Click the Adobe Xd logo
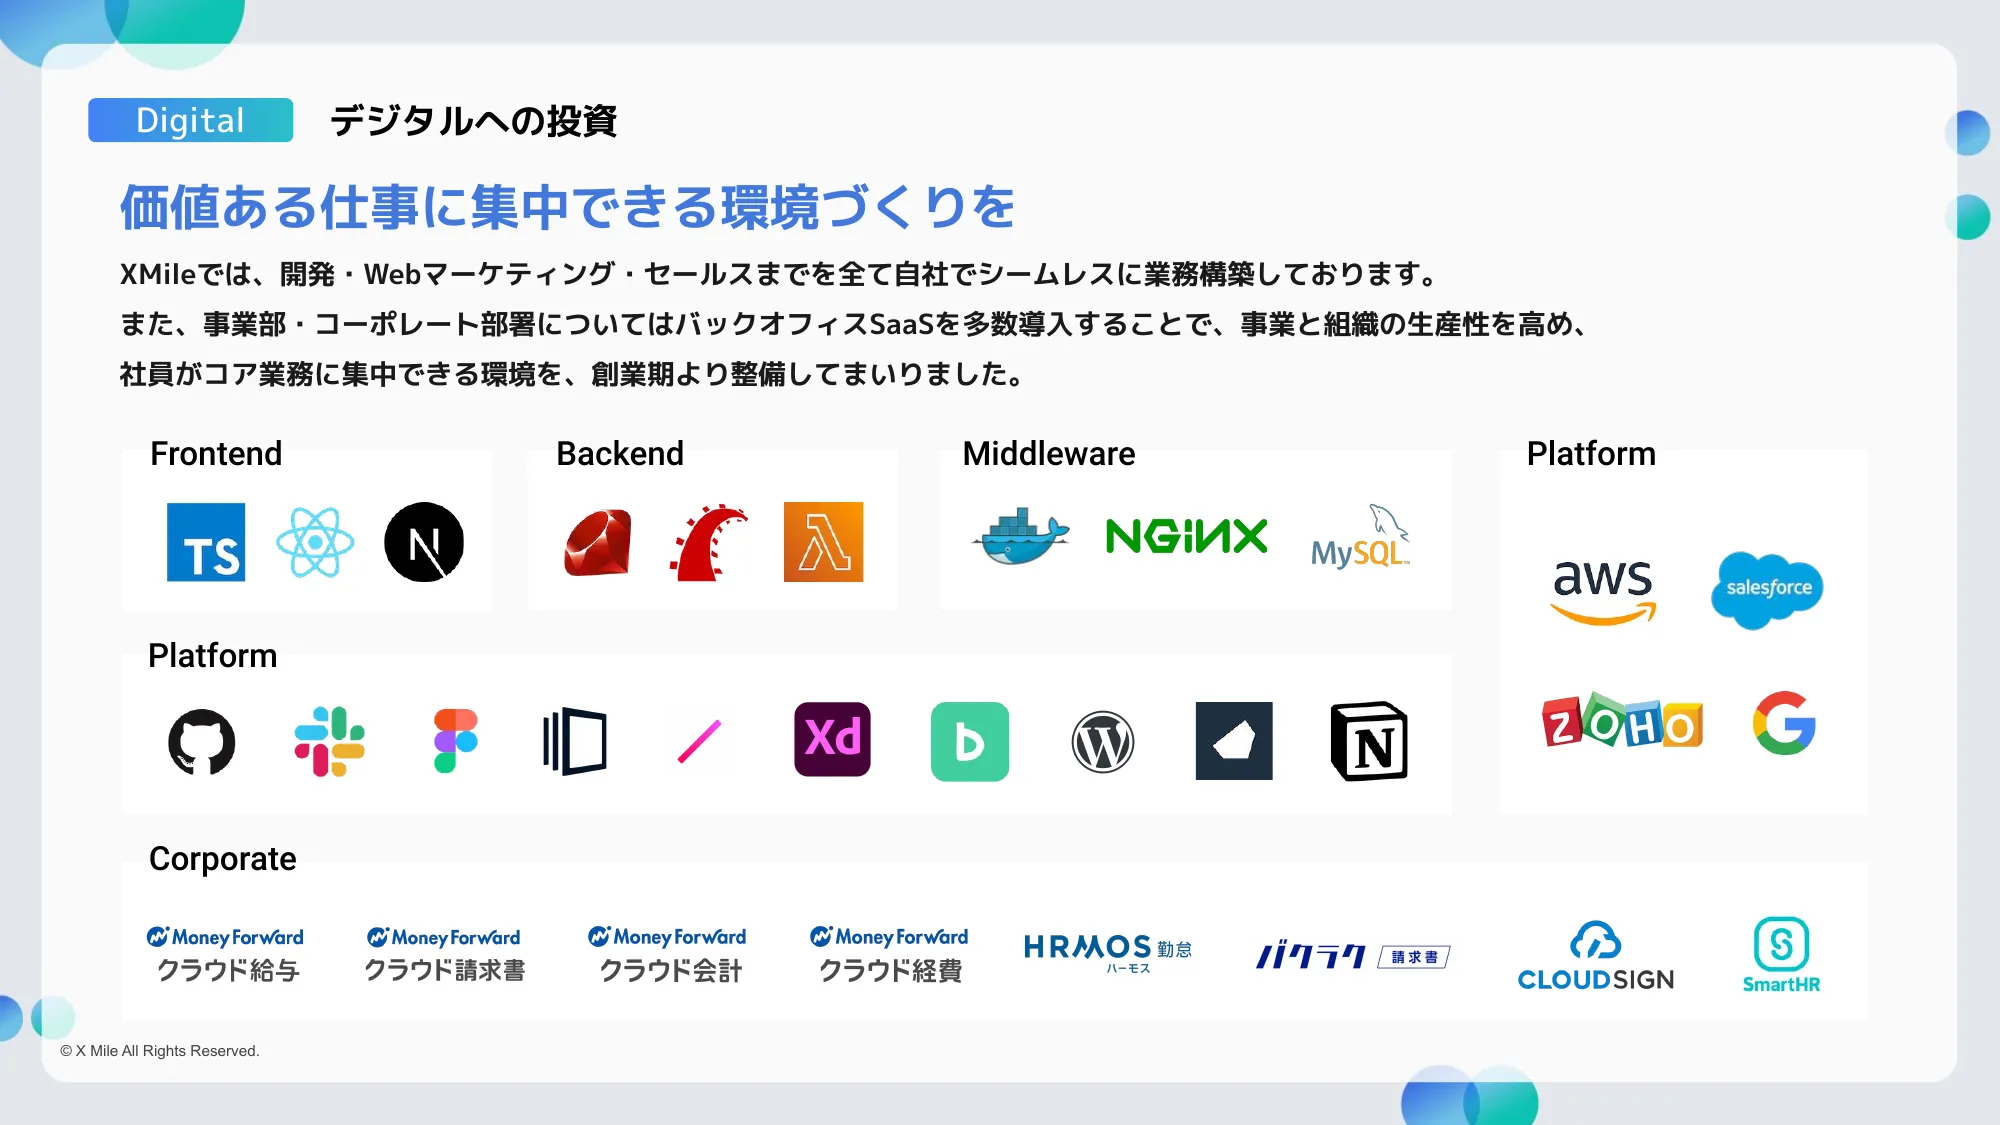 pyautogui.click(x=832, y=739)
